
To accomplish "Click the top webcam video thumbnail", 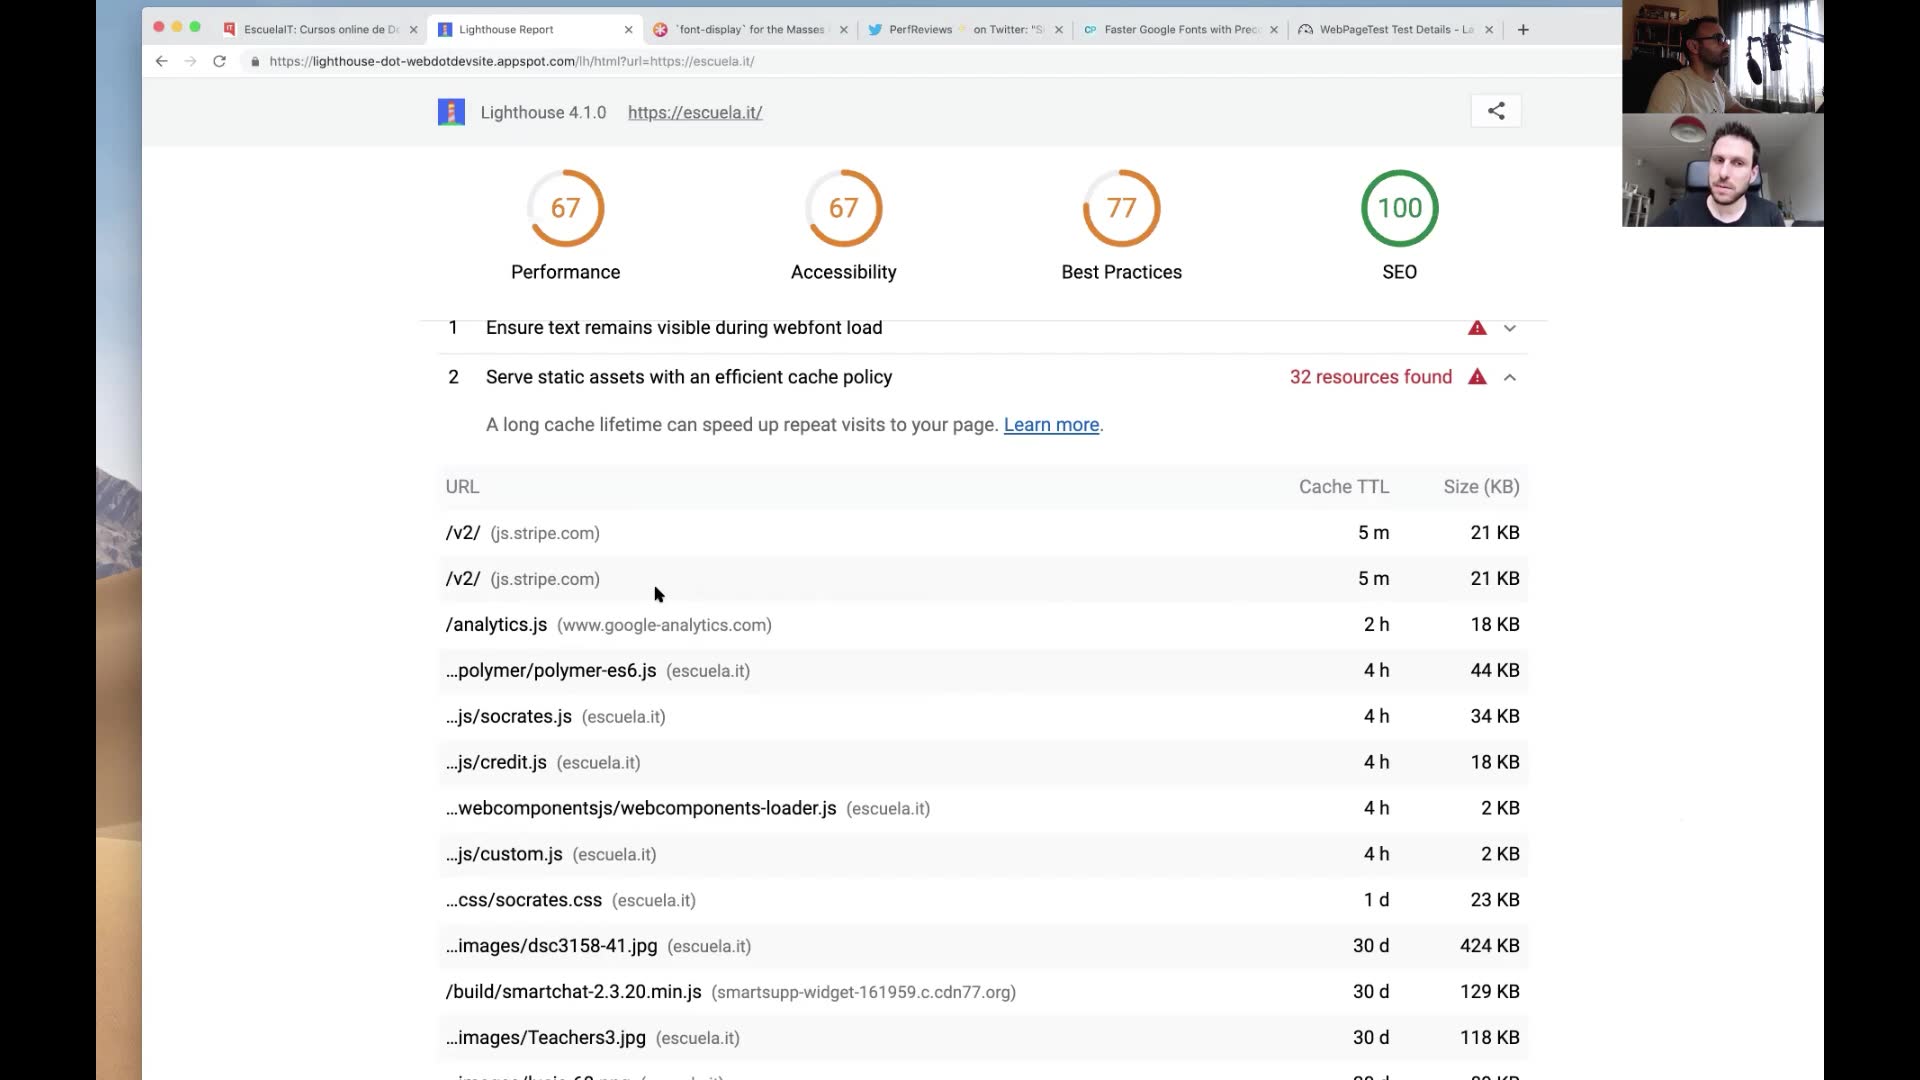I will pos(1722,56).
